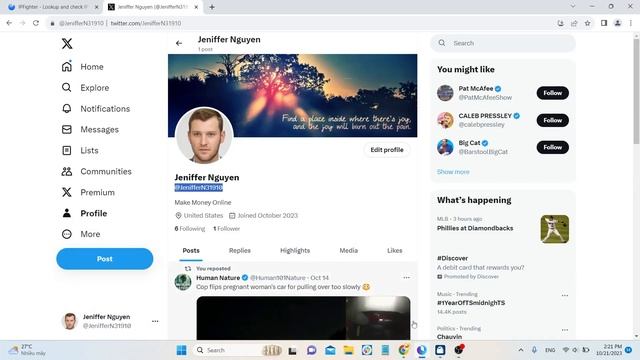This screenshot has height=360, width=640.
Task: Follow CALEB PRESSLEY
Action: 552,120
